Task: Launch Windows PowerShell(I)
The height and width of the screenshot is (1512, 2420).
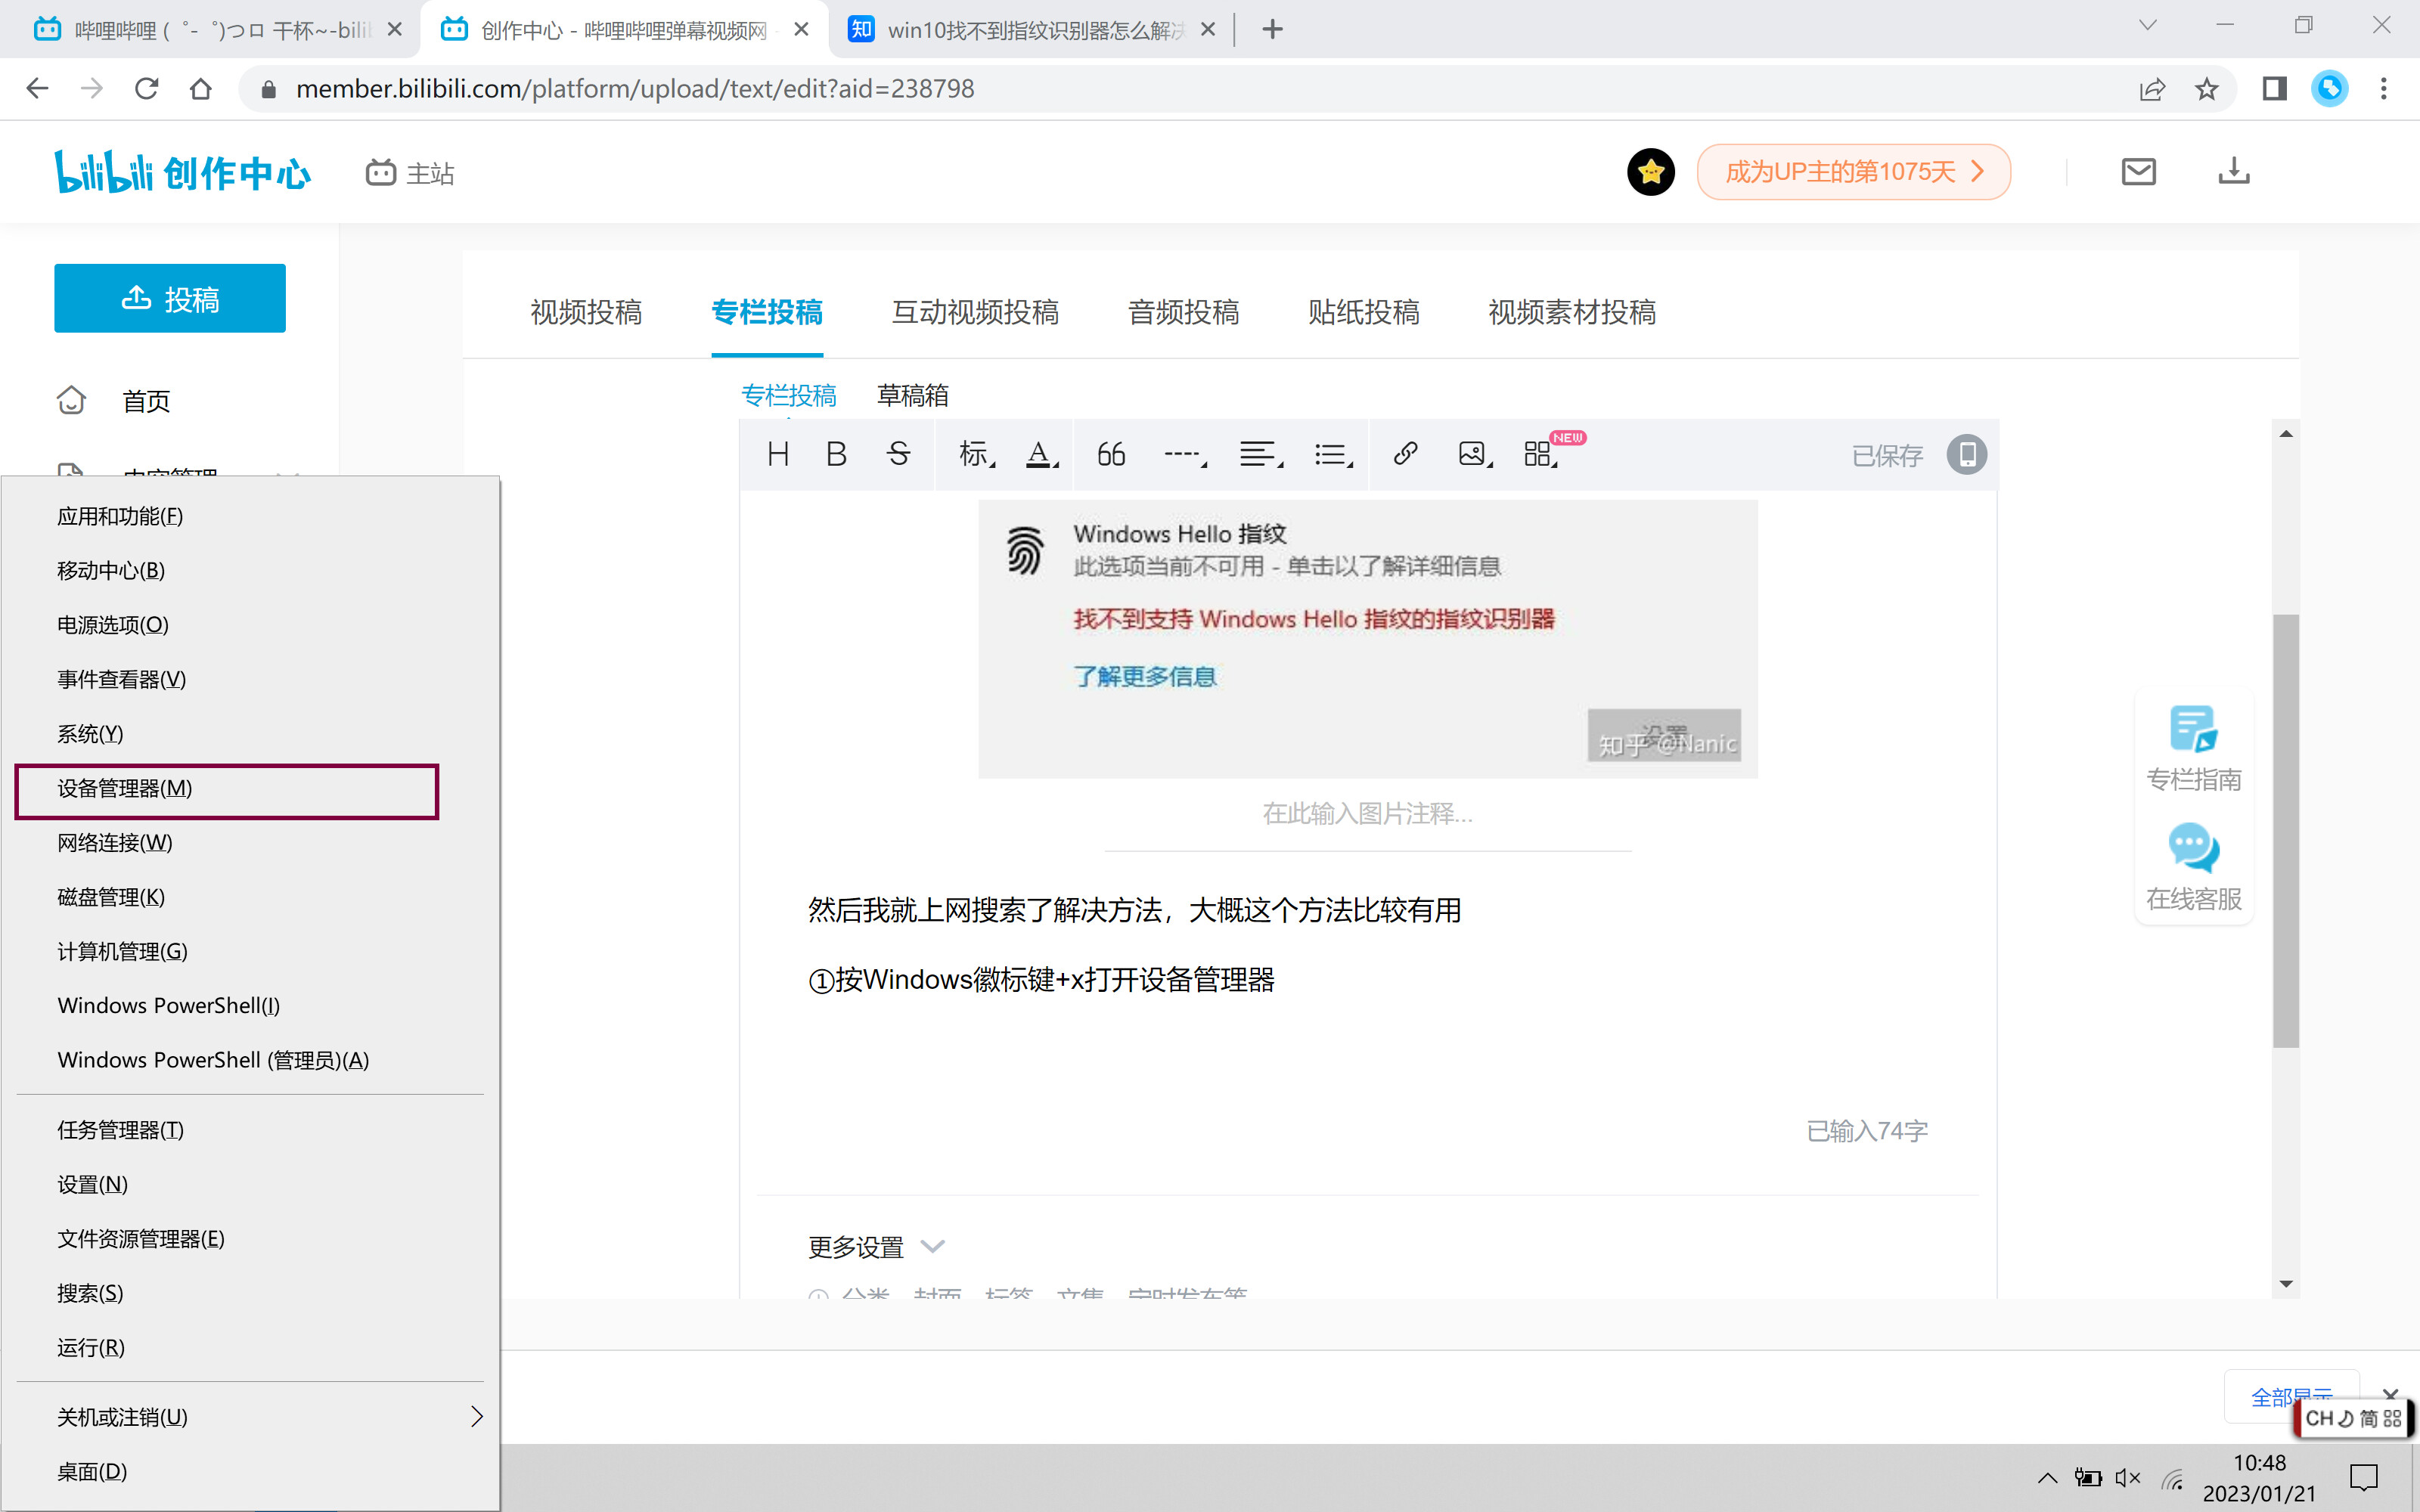Action: point(250,1005)
